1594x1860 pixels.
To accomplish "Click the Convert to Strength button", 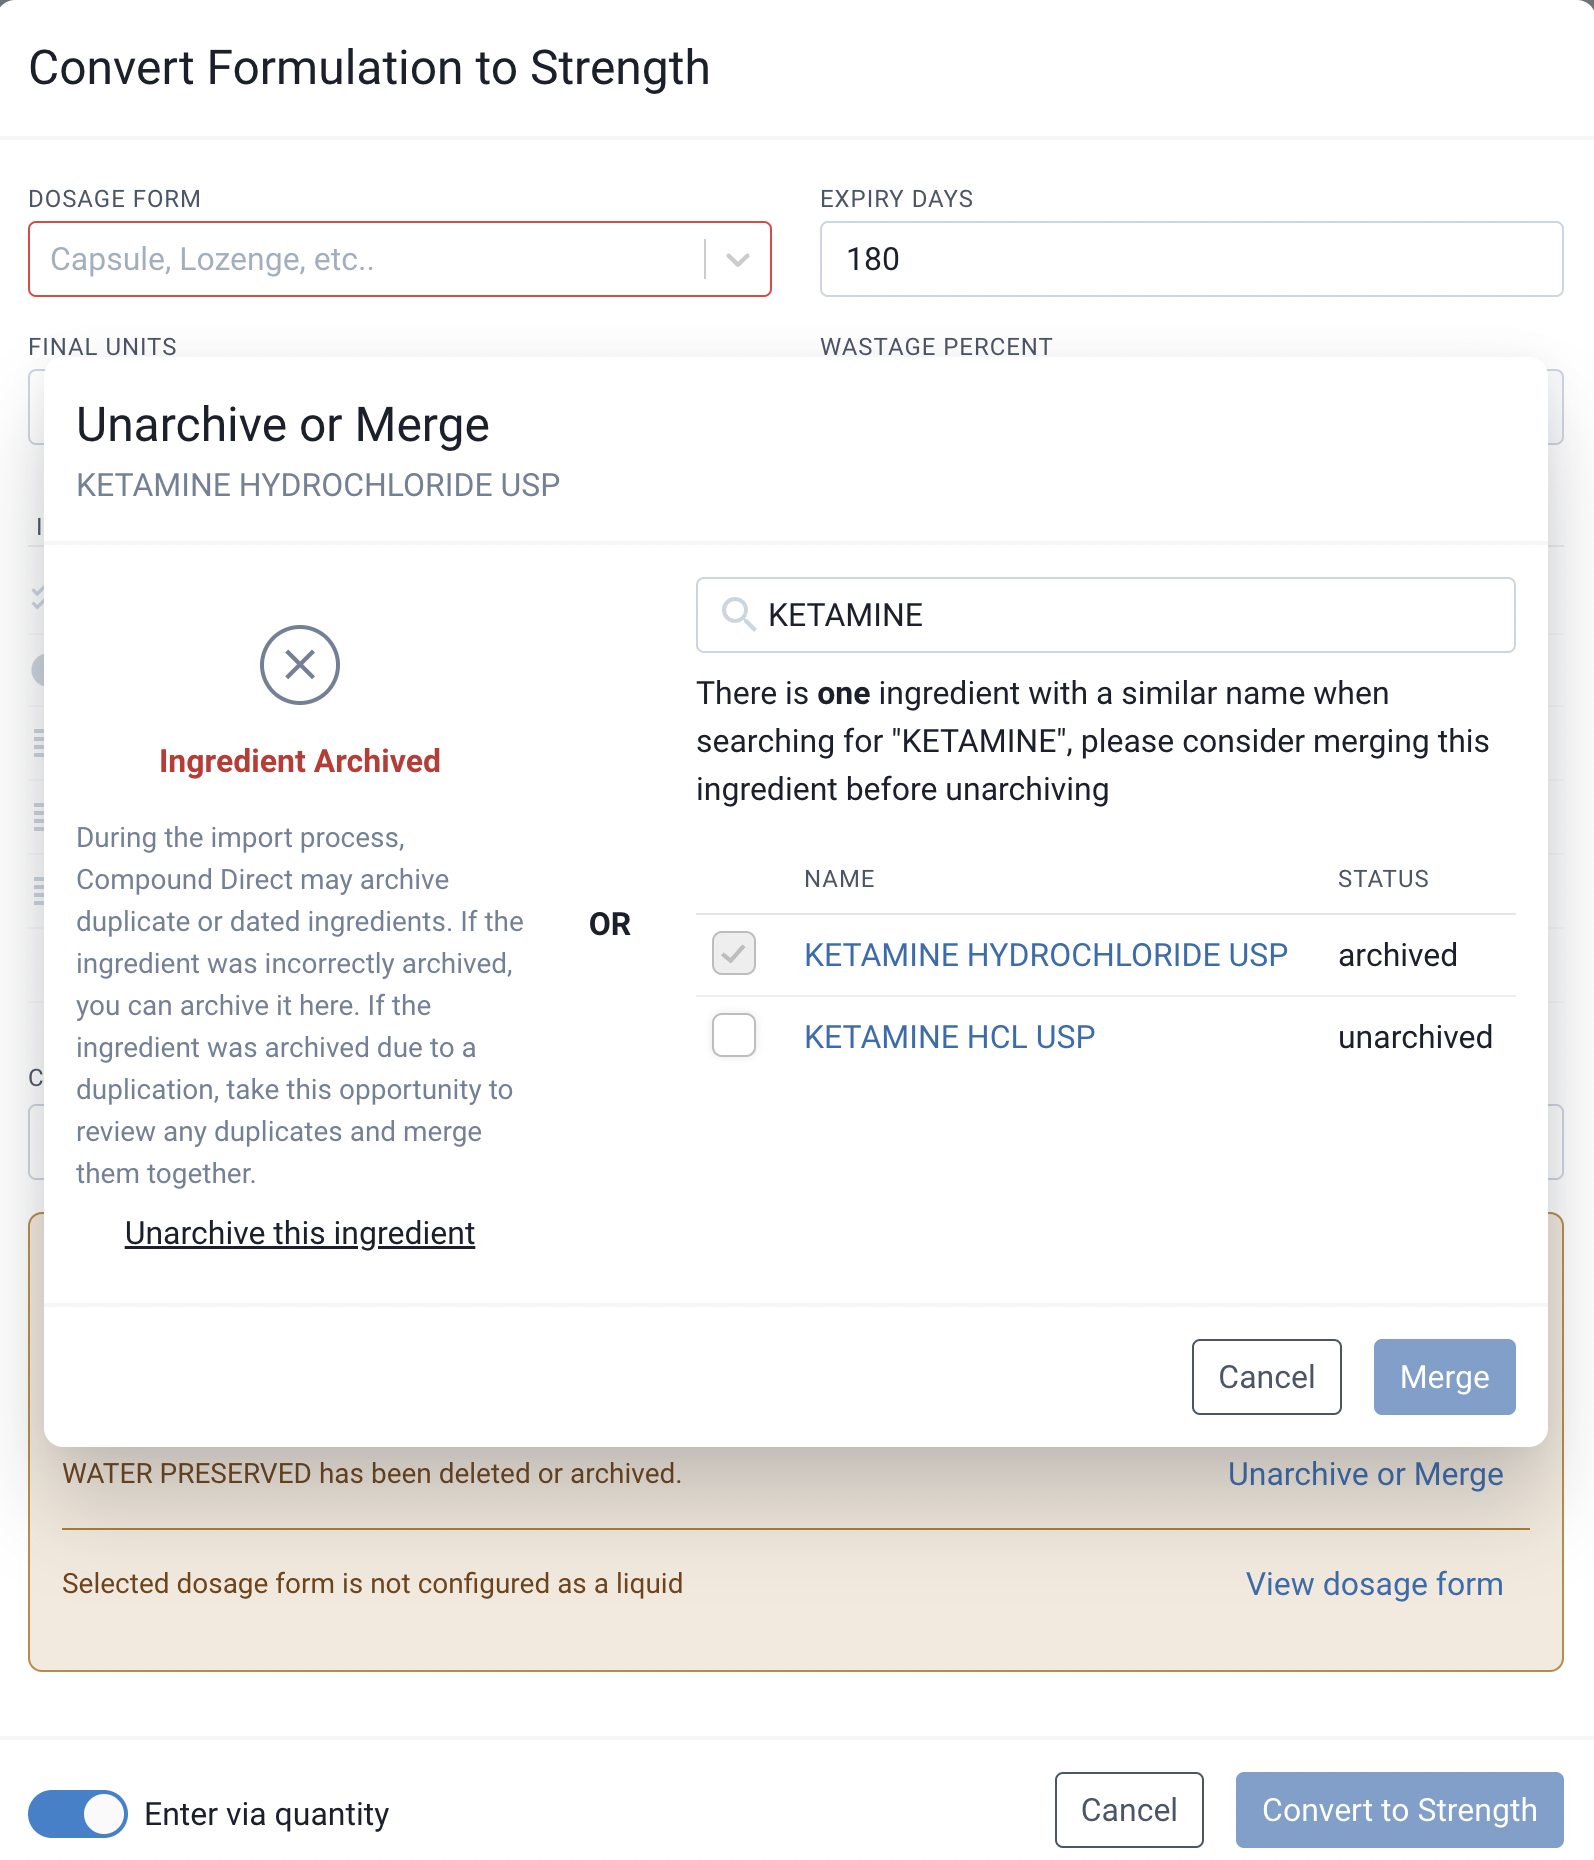I will pyautogui.click(x=1399, y=1810).
